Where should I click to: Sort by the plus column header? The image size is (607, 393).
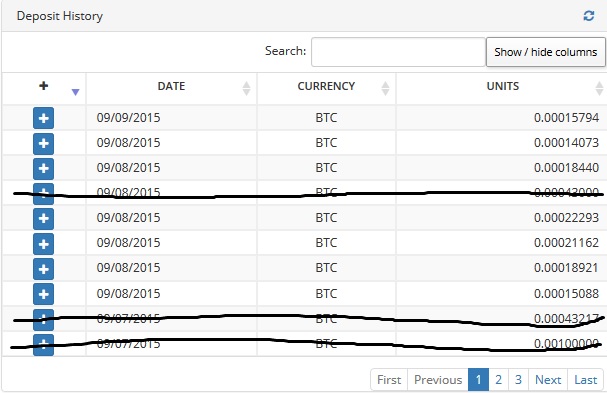click(x=44, y=88)
